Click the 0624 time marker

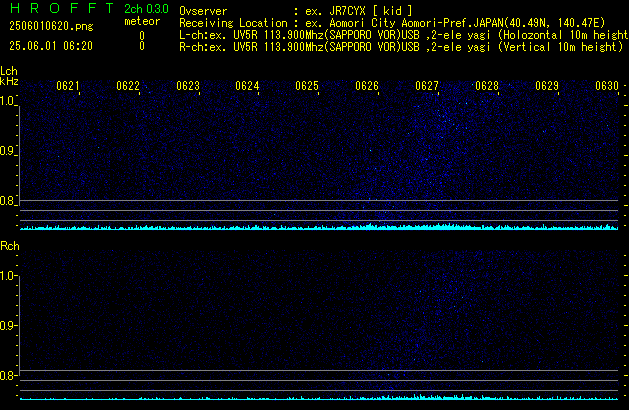(247, 86)
